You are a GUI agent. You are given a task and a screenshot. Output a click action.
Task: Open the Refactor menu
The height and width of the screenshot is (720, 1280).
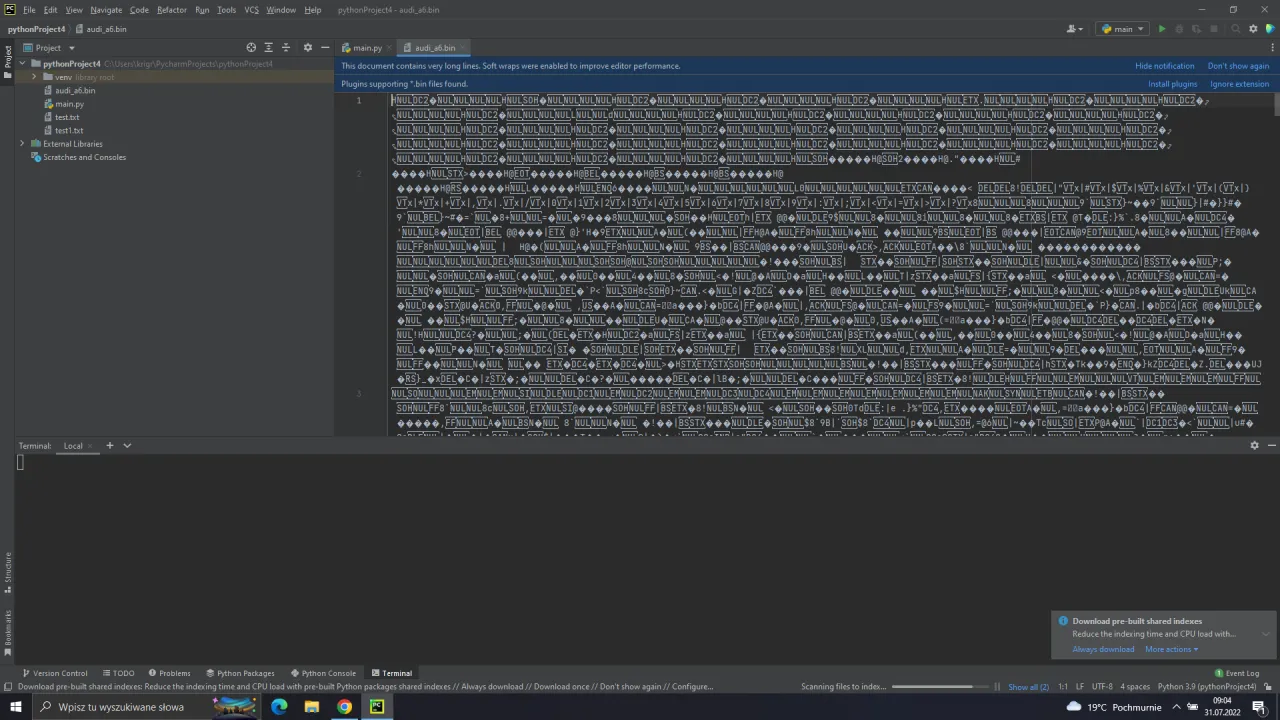171,10
